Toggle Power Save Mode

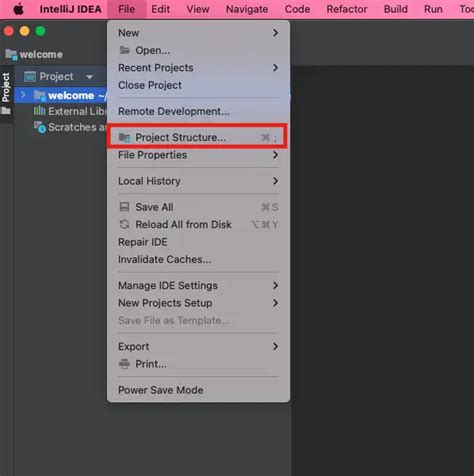(x=198, y=390)
